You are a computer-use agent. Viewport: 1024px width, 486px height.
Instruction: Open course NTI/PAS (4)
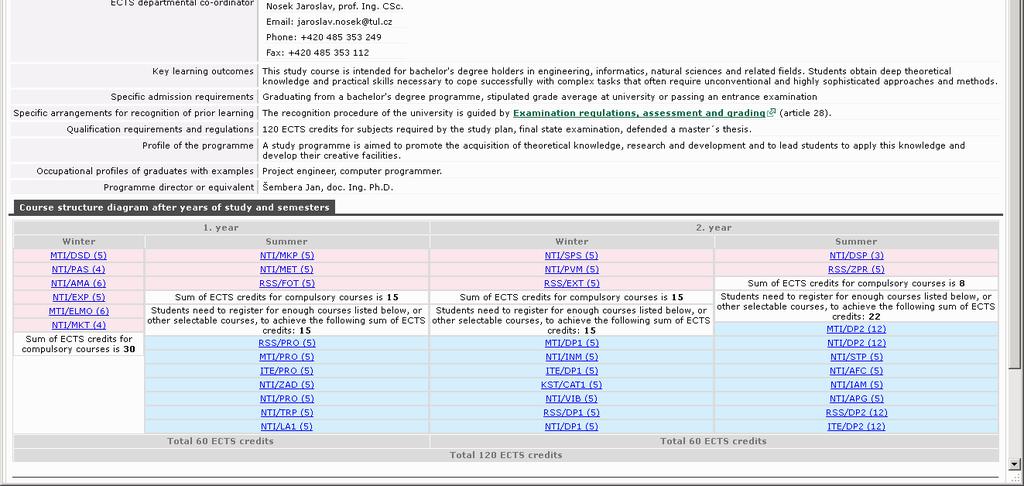point(78,269)
